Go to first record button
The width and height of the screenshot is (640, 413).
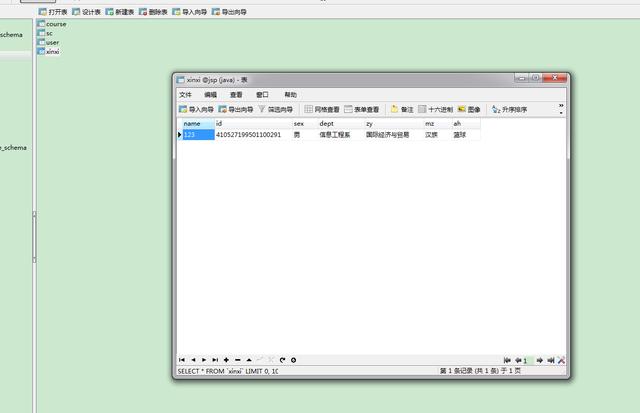click(x=182, y=360)
